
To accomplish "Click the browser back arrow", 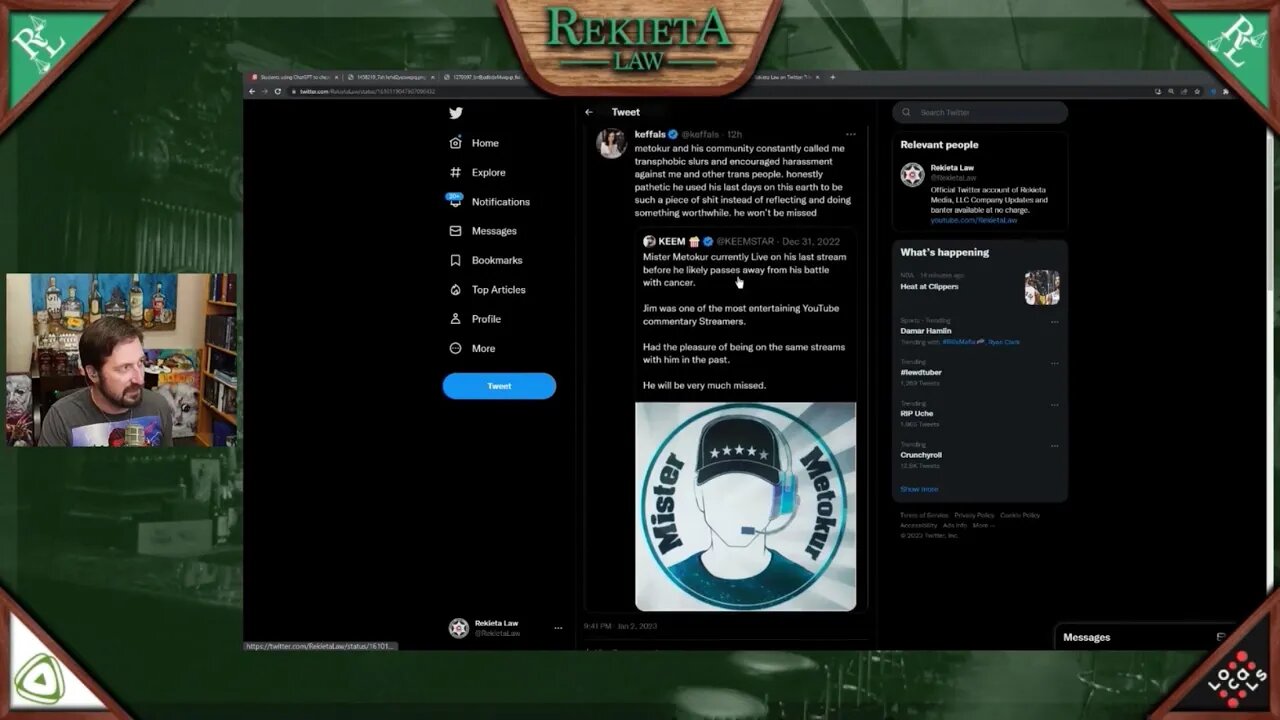I will (251, 91).
